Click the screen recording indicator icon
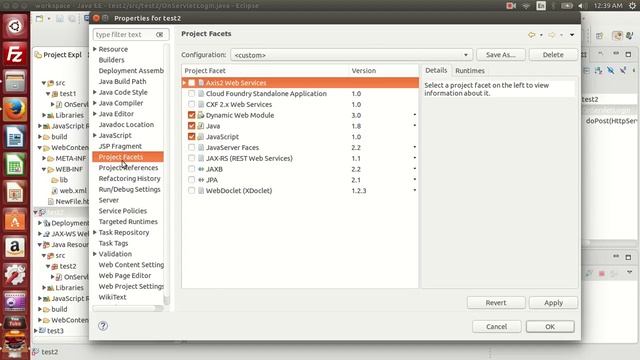This screenshot has height=360, width=640. click(x=511, y=6)
